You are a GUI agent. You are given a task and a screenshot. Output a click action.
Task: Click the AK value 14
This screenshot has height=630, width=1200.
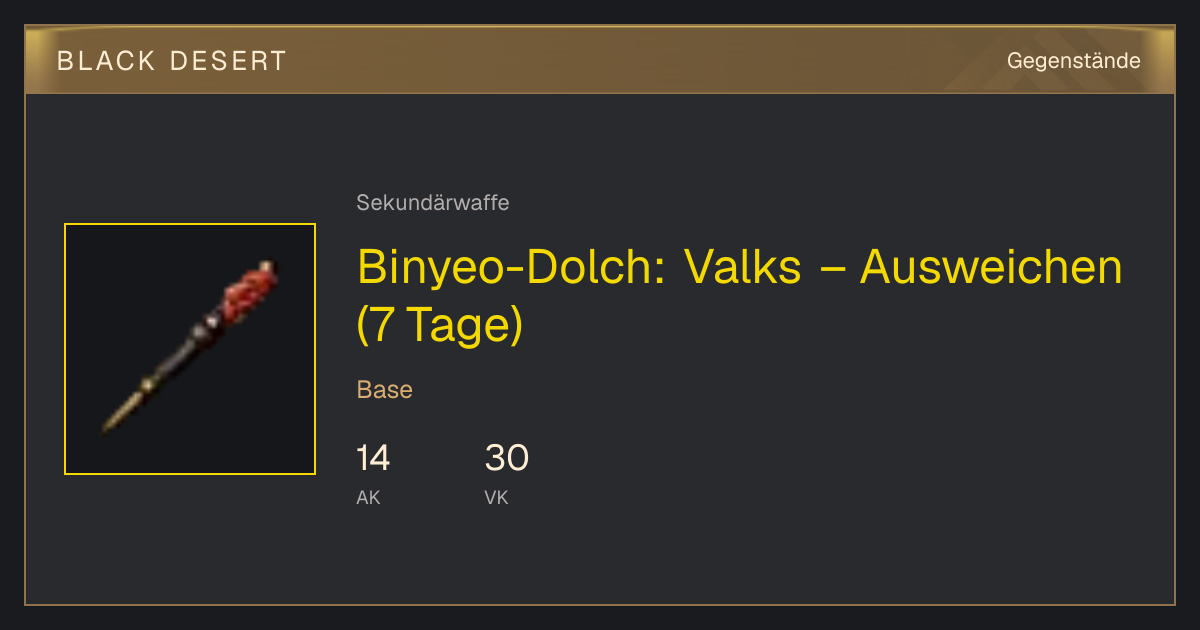pos(373,458)
